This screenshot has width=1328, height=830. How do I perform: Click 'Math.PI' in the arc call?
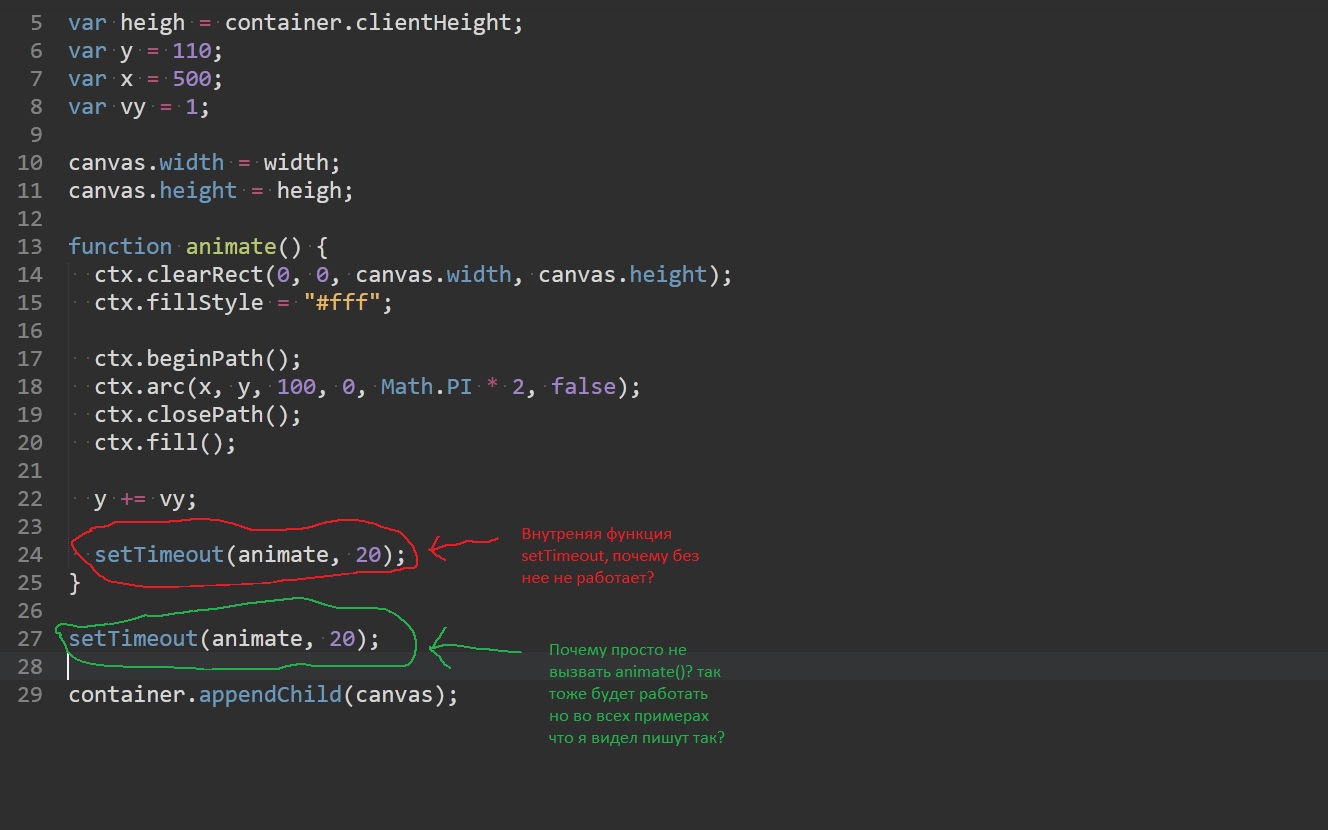click(x=426, y=387)
